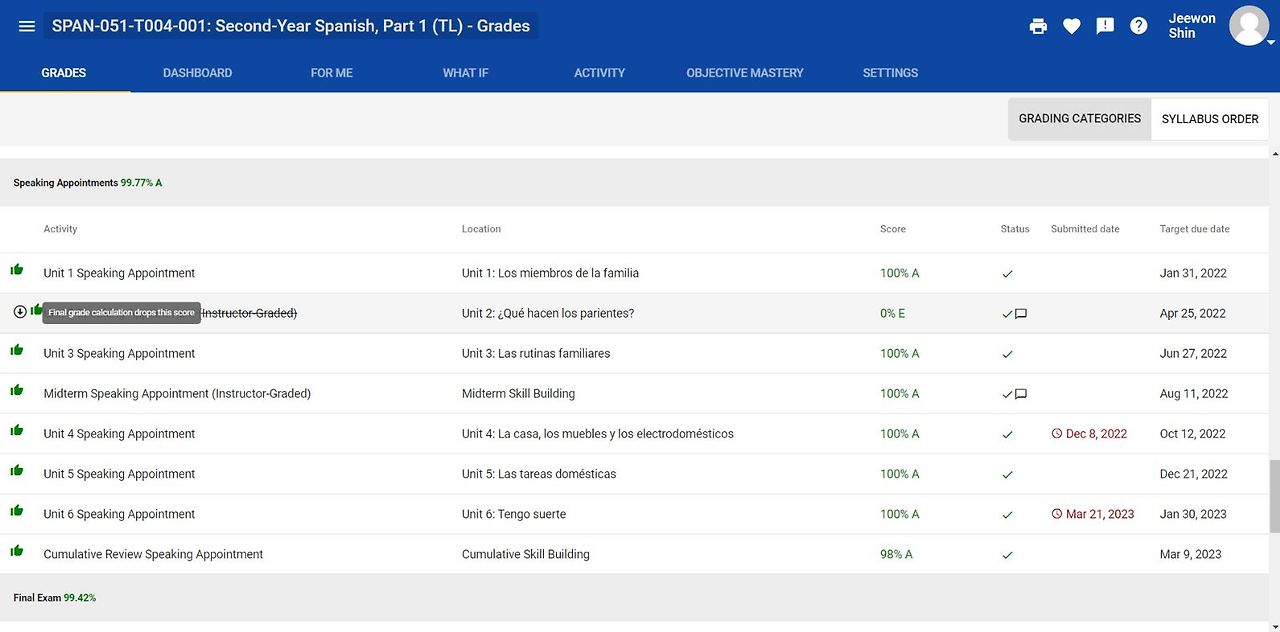The image size is (1280, 632).
Task: Click thumbs-up icon for Unit 5 Speaking Appointment
Action: tap(17, 470)
